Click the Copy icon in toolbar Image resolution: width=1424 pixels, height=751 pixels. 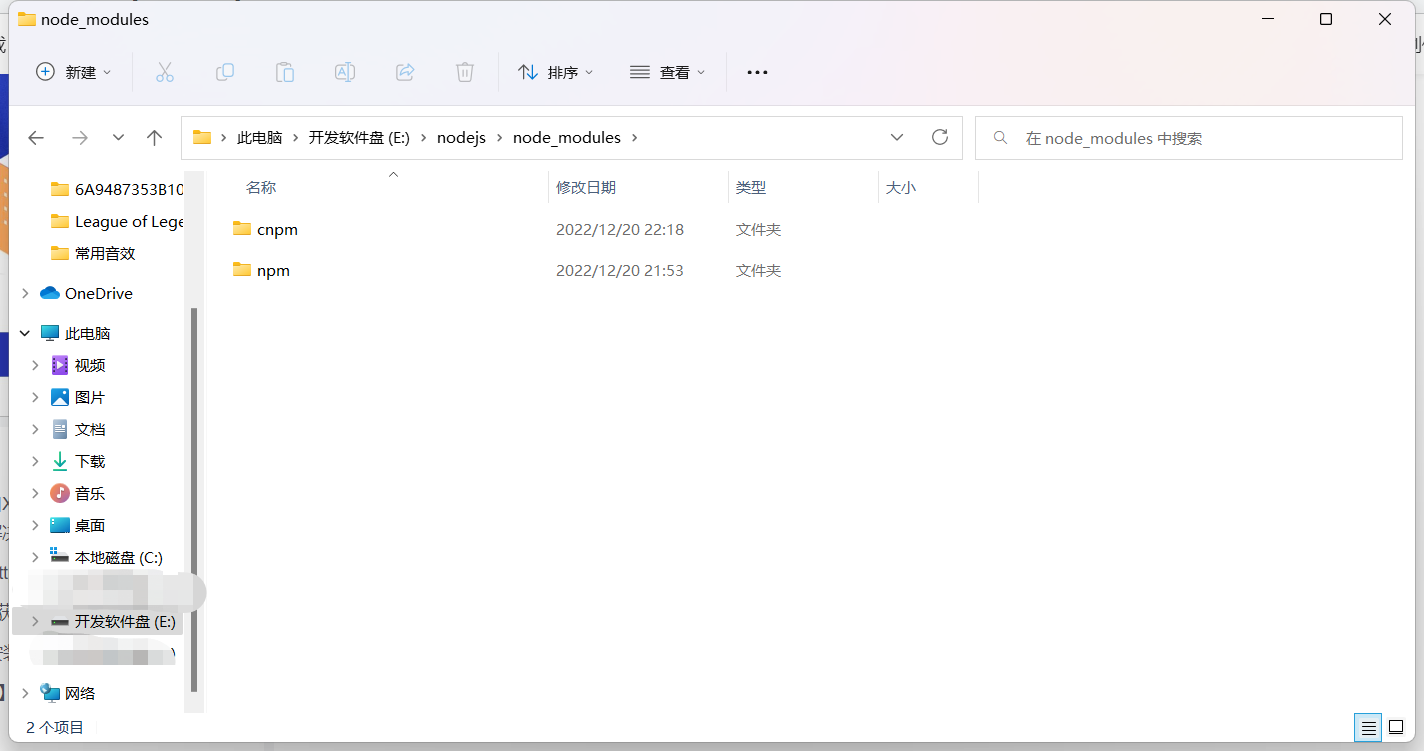click(225, 72)
